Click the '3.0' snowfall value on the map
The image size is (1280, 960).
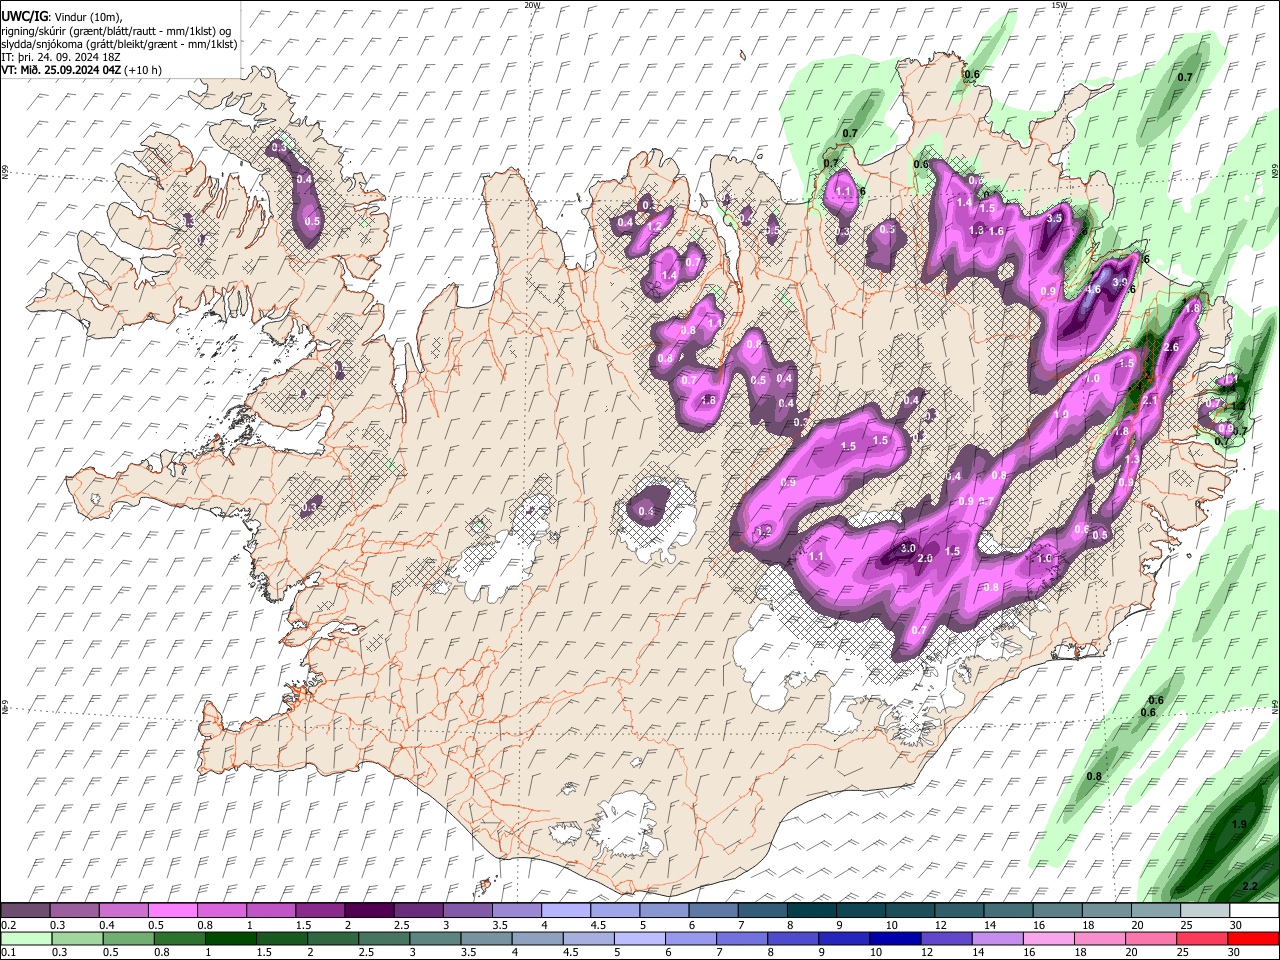(908, 548)
